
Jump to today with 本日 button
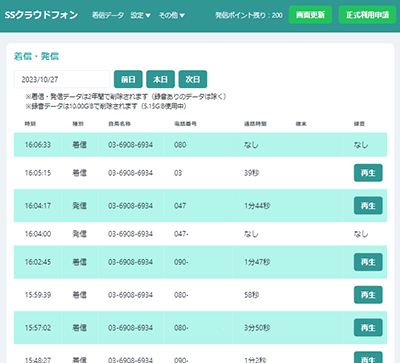[161, 79]
